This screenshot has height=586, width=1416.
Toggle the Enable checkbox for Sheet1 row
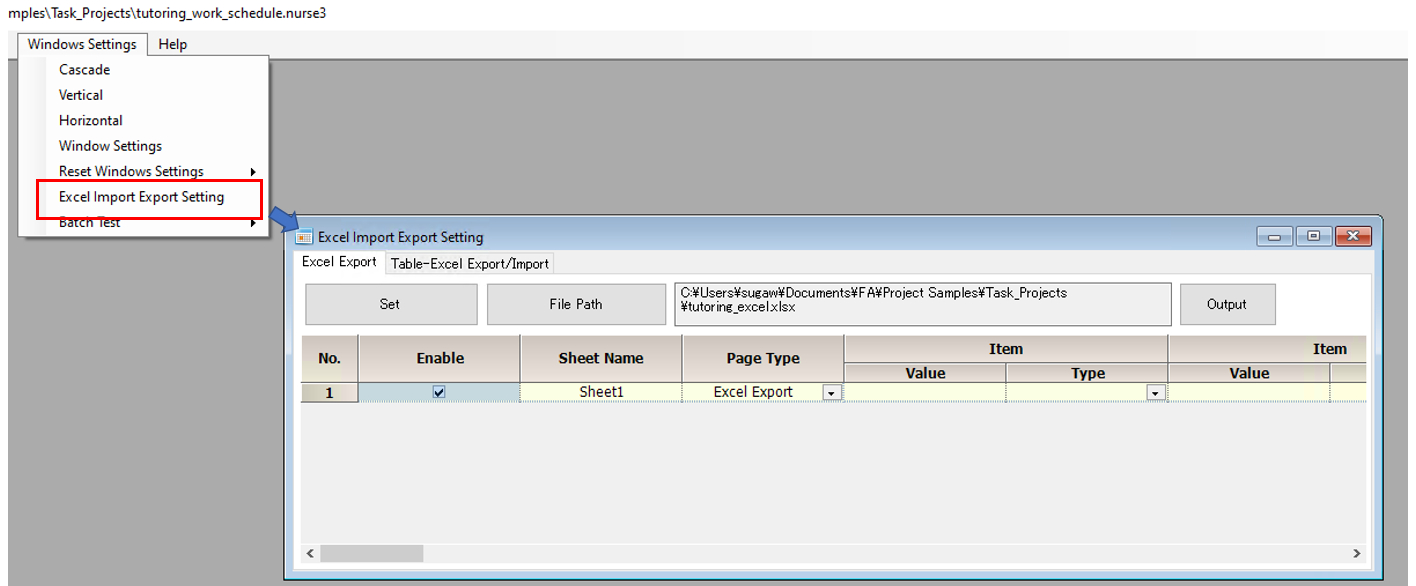pyautogui.click(x=438, y=392)
